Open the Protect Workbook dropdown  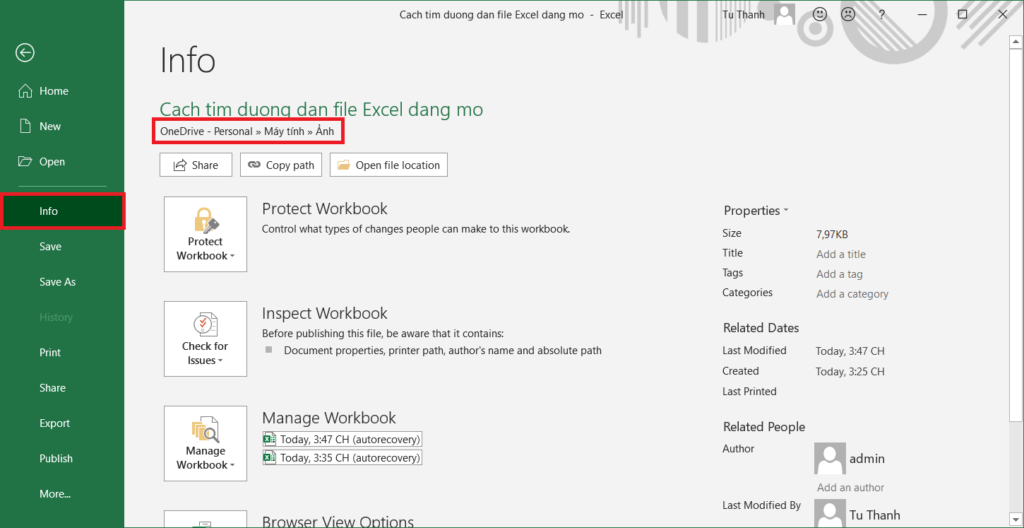click(205, 234)
